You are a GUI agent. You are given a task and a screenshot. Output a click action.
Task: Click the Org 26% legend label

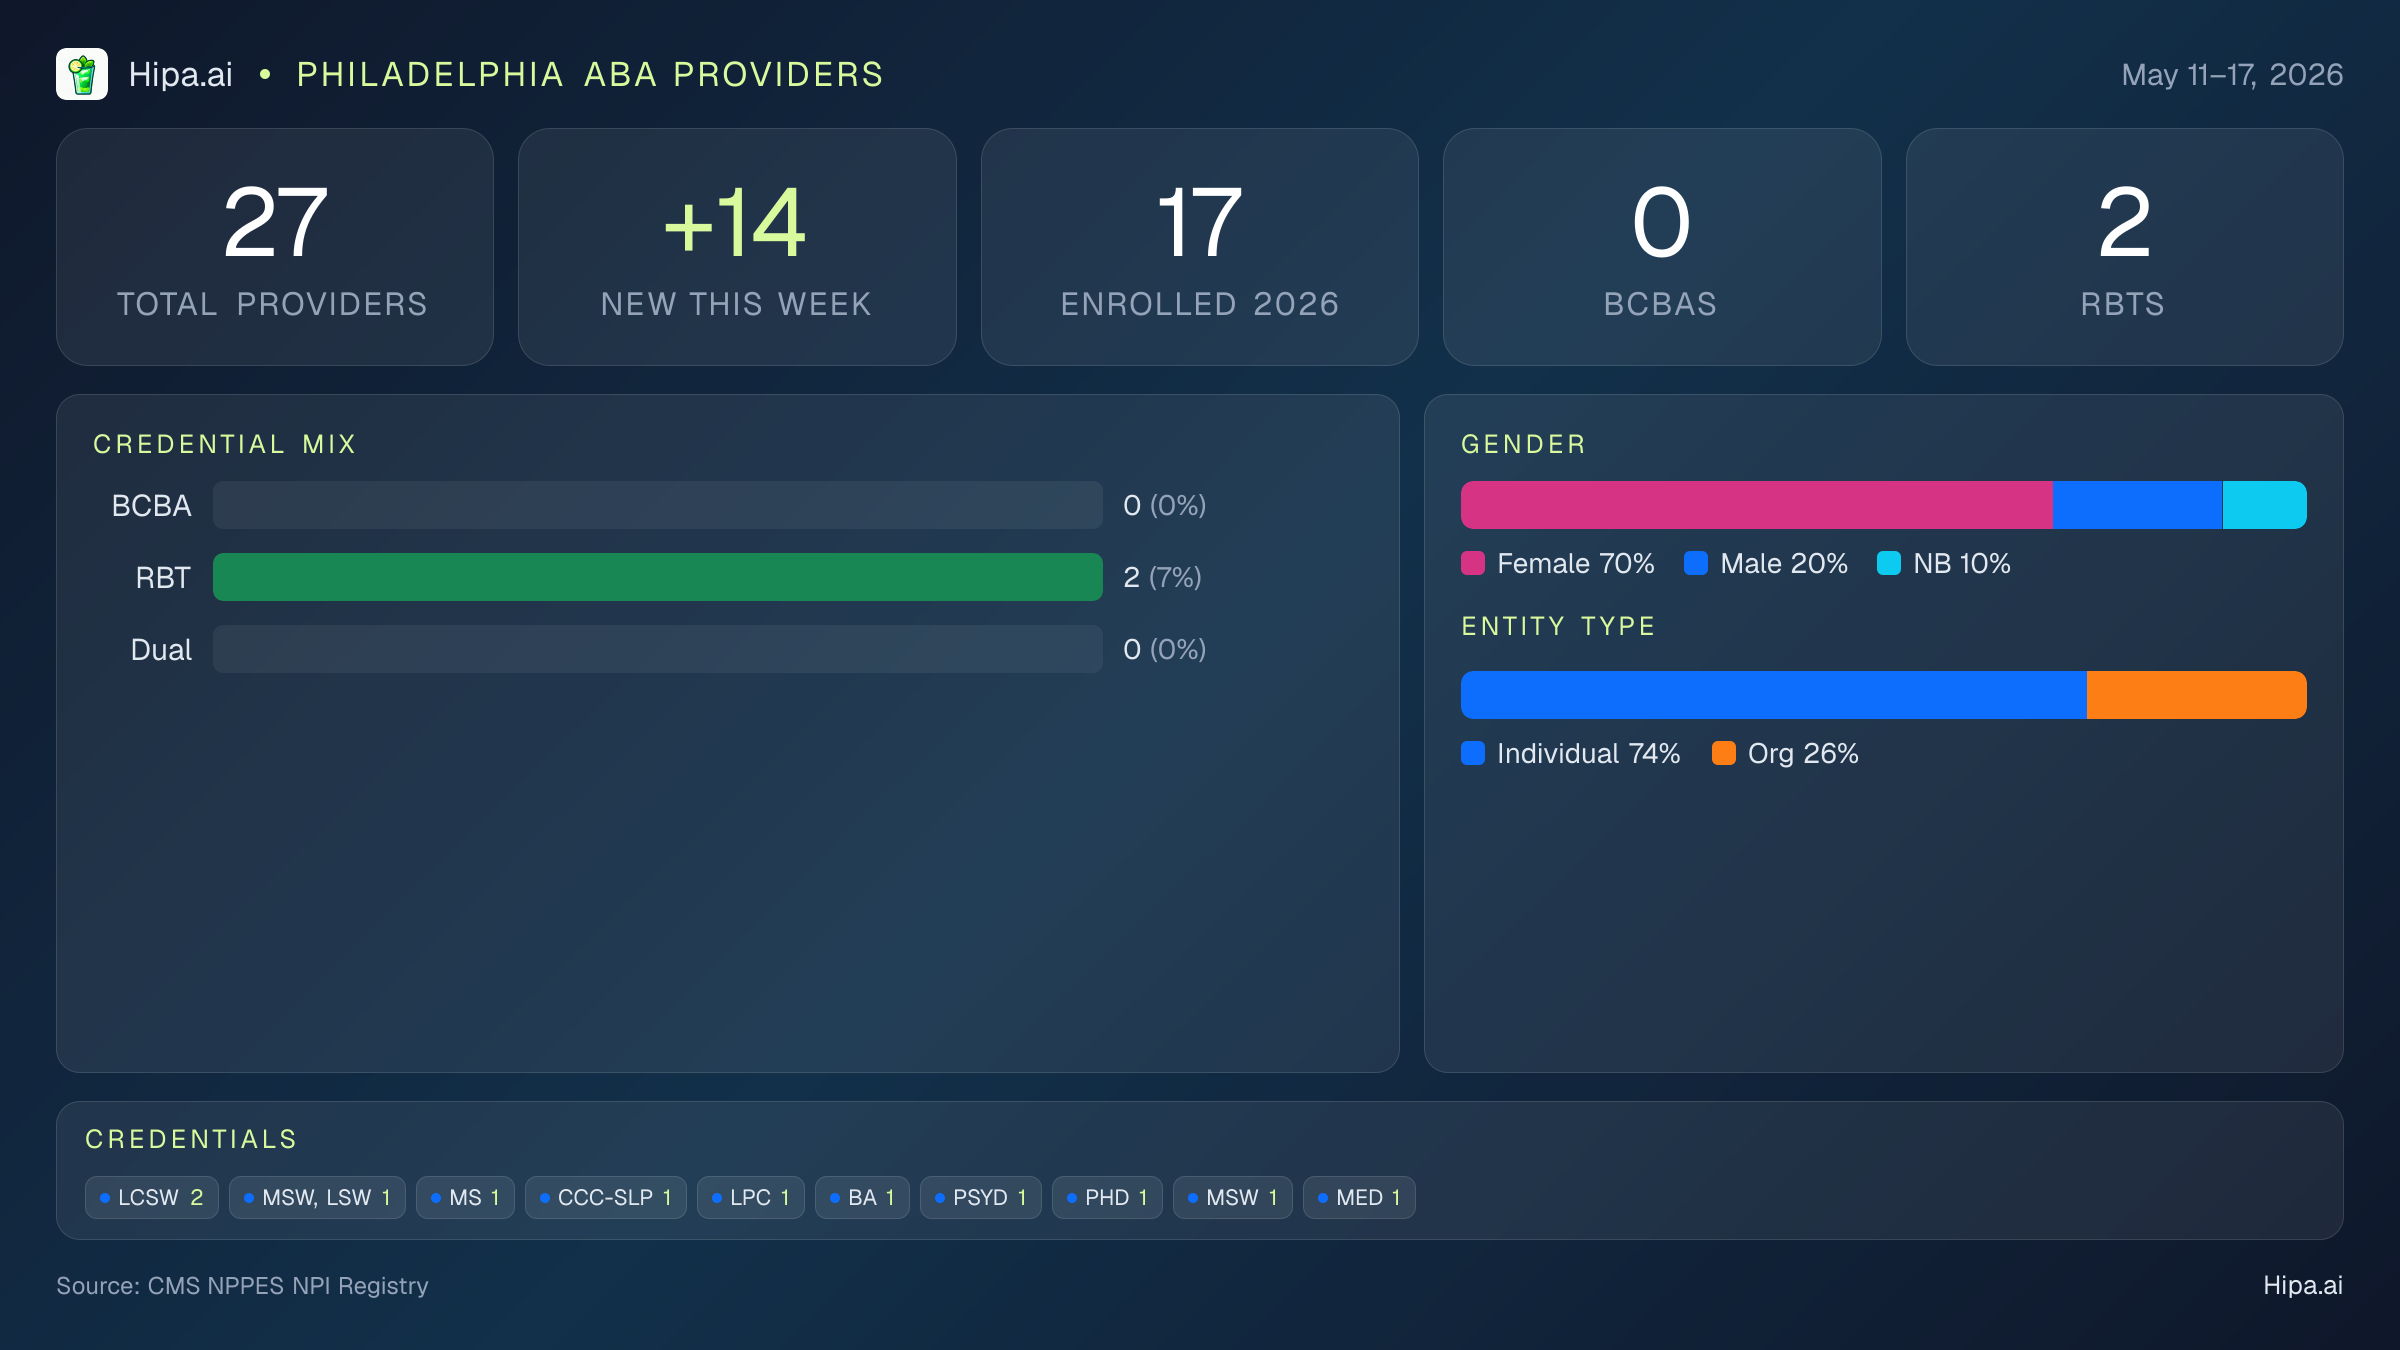pos(1803,753)
